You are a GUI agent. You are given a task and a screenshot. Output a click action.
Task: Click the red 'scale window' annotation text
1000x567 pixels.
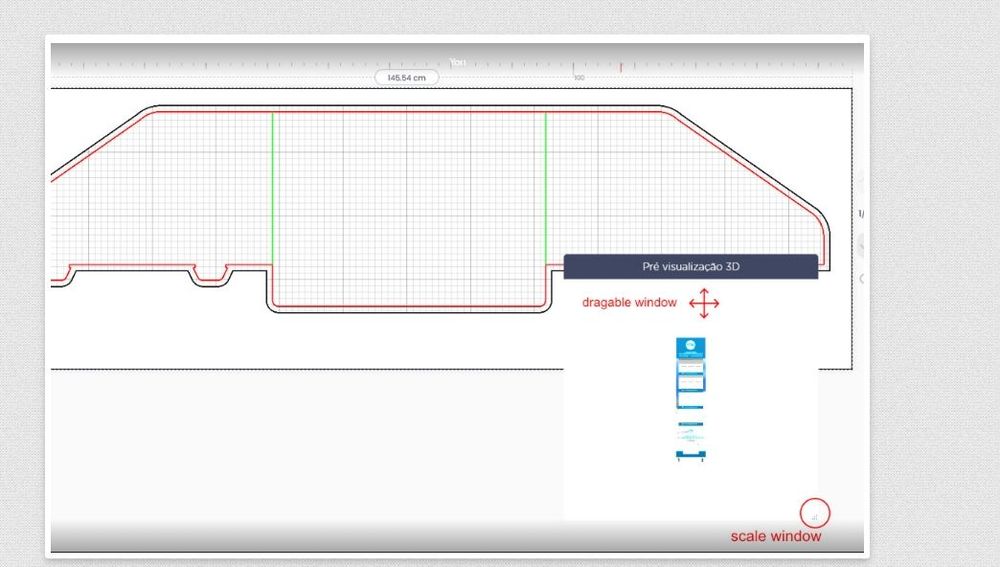pos(775,537)
